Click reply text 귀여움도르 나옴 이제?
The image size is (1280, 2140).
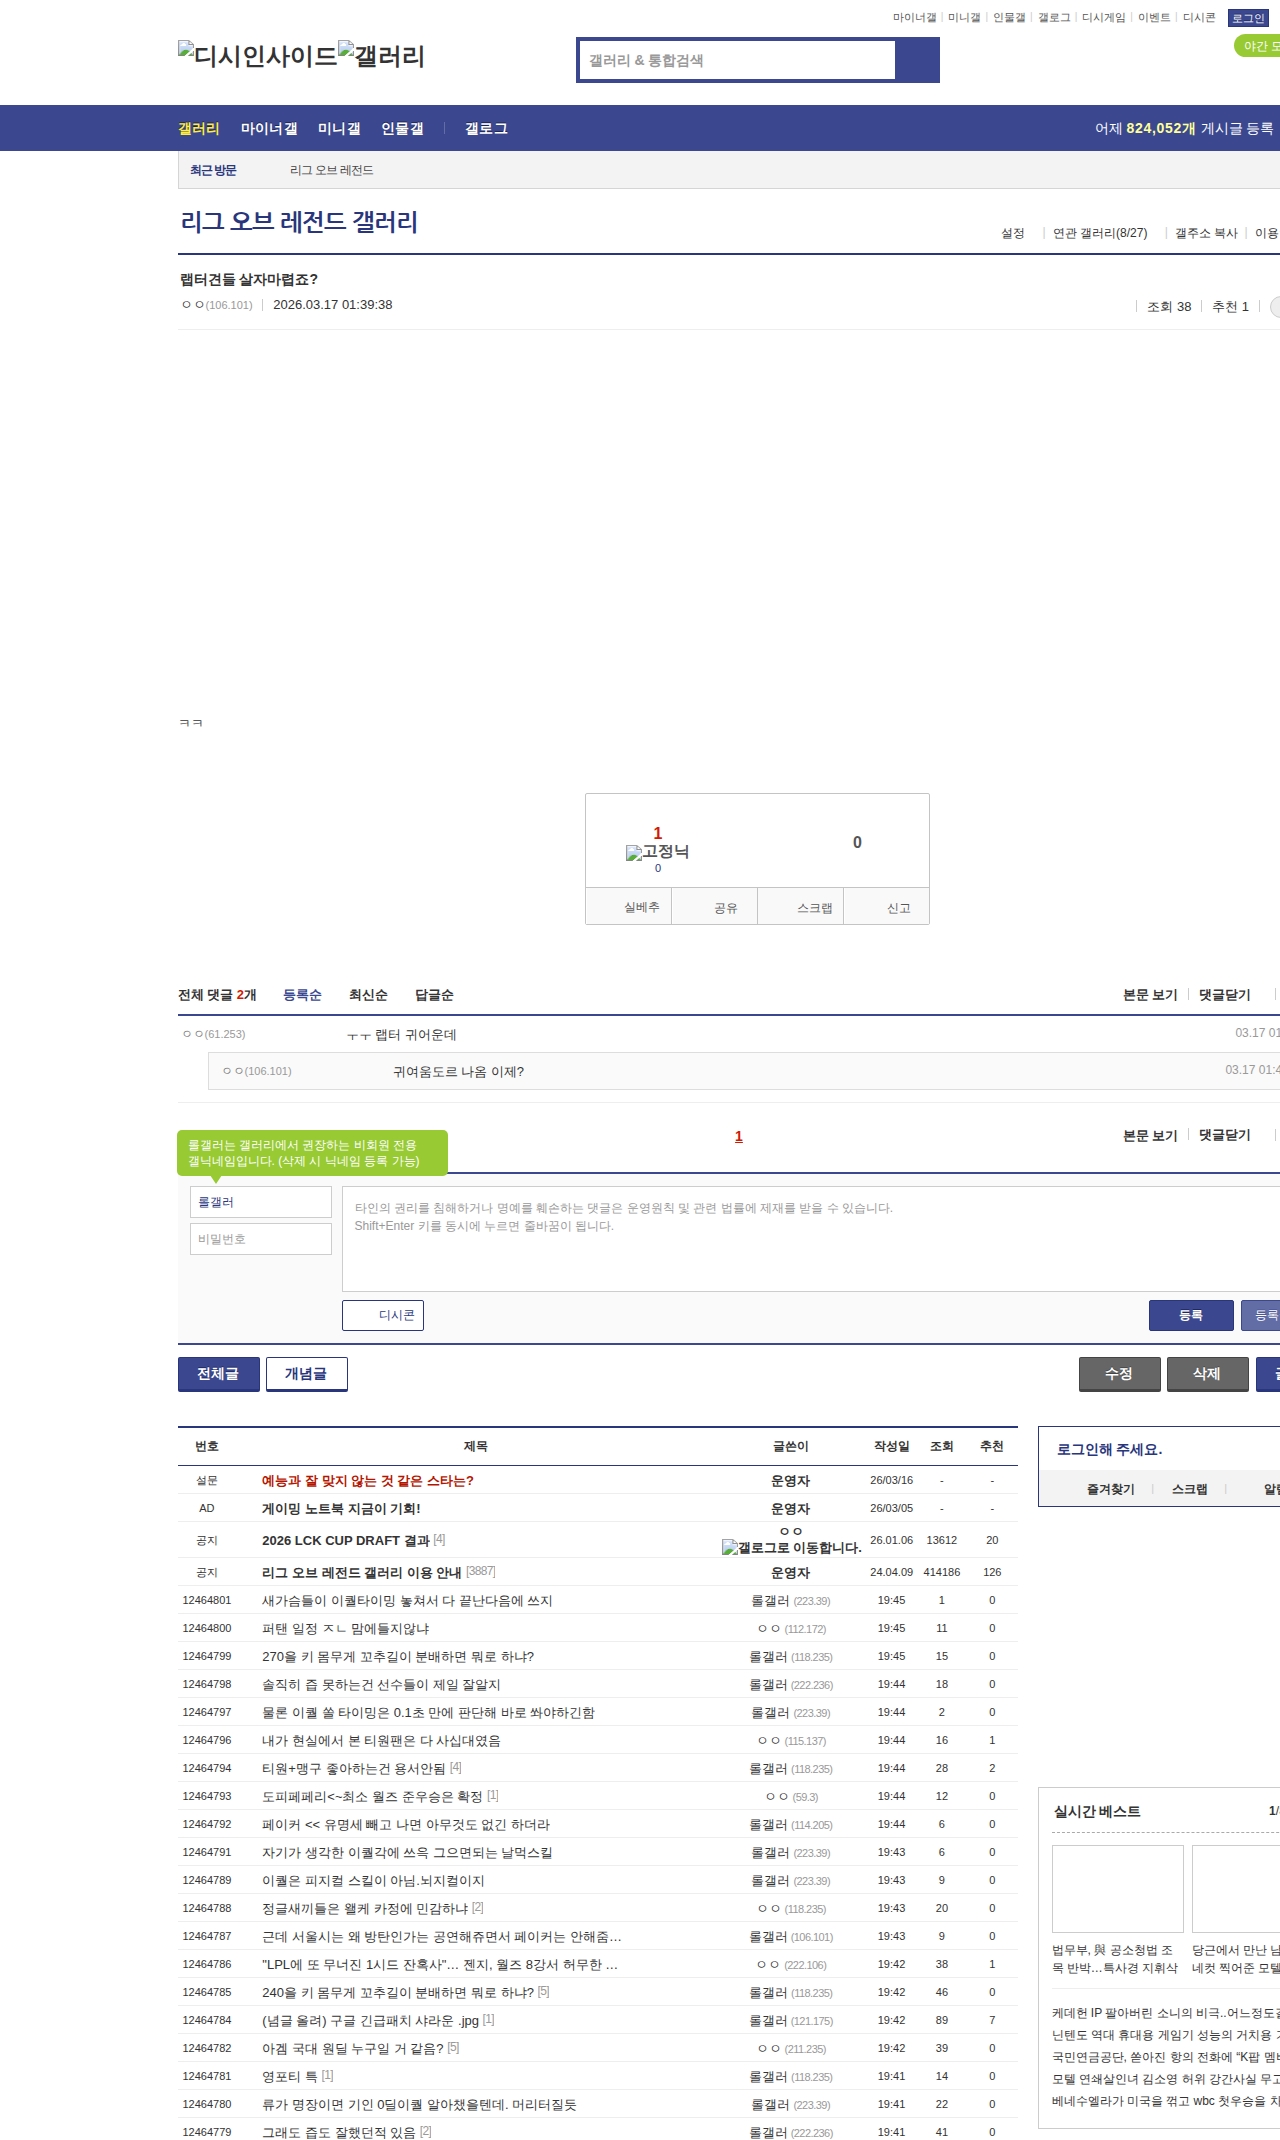(x=459, y=1072)
